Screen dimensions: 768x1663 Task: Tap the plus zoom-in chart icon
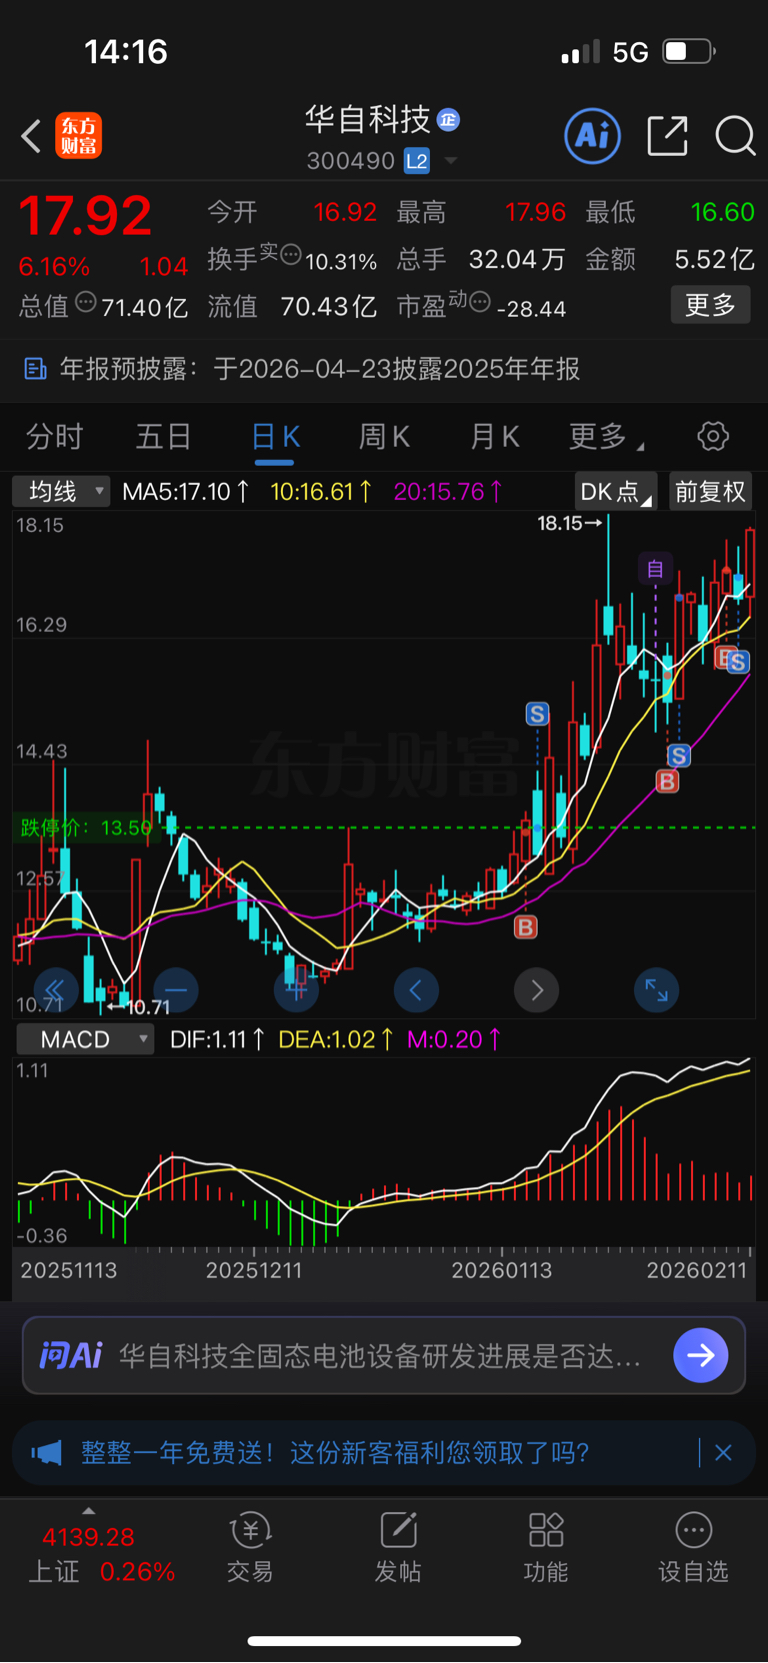pos(296,990)
